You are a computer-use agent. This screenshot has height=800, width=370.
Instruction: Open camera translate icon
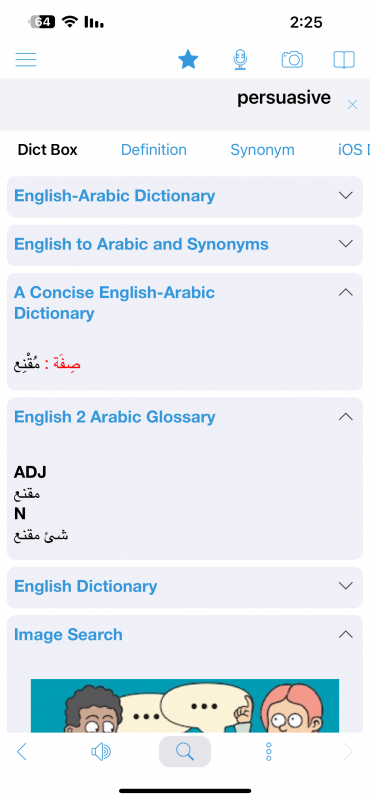pos(292,60)
